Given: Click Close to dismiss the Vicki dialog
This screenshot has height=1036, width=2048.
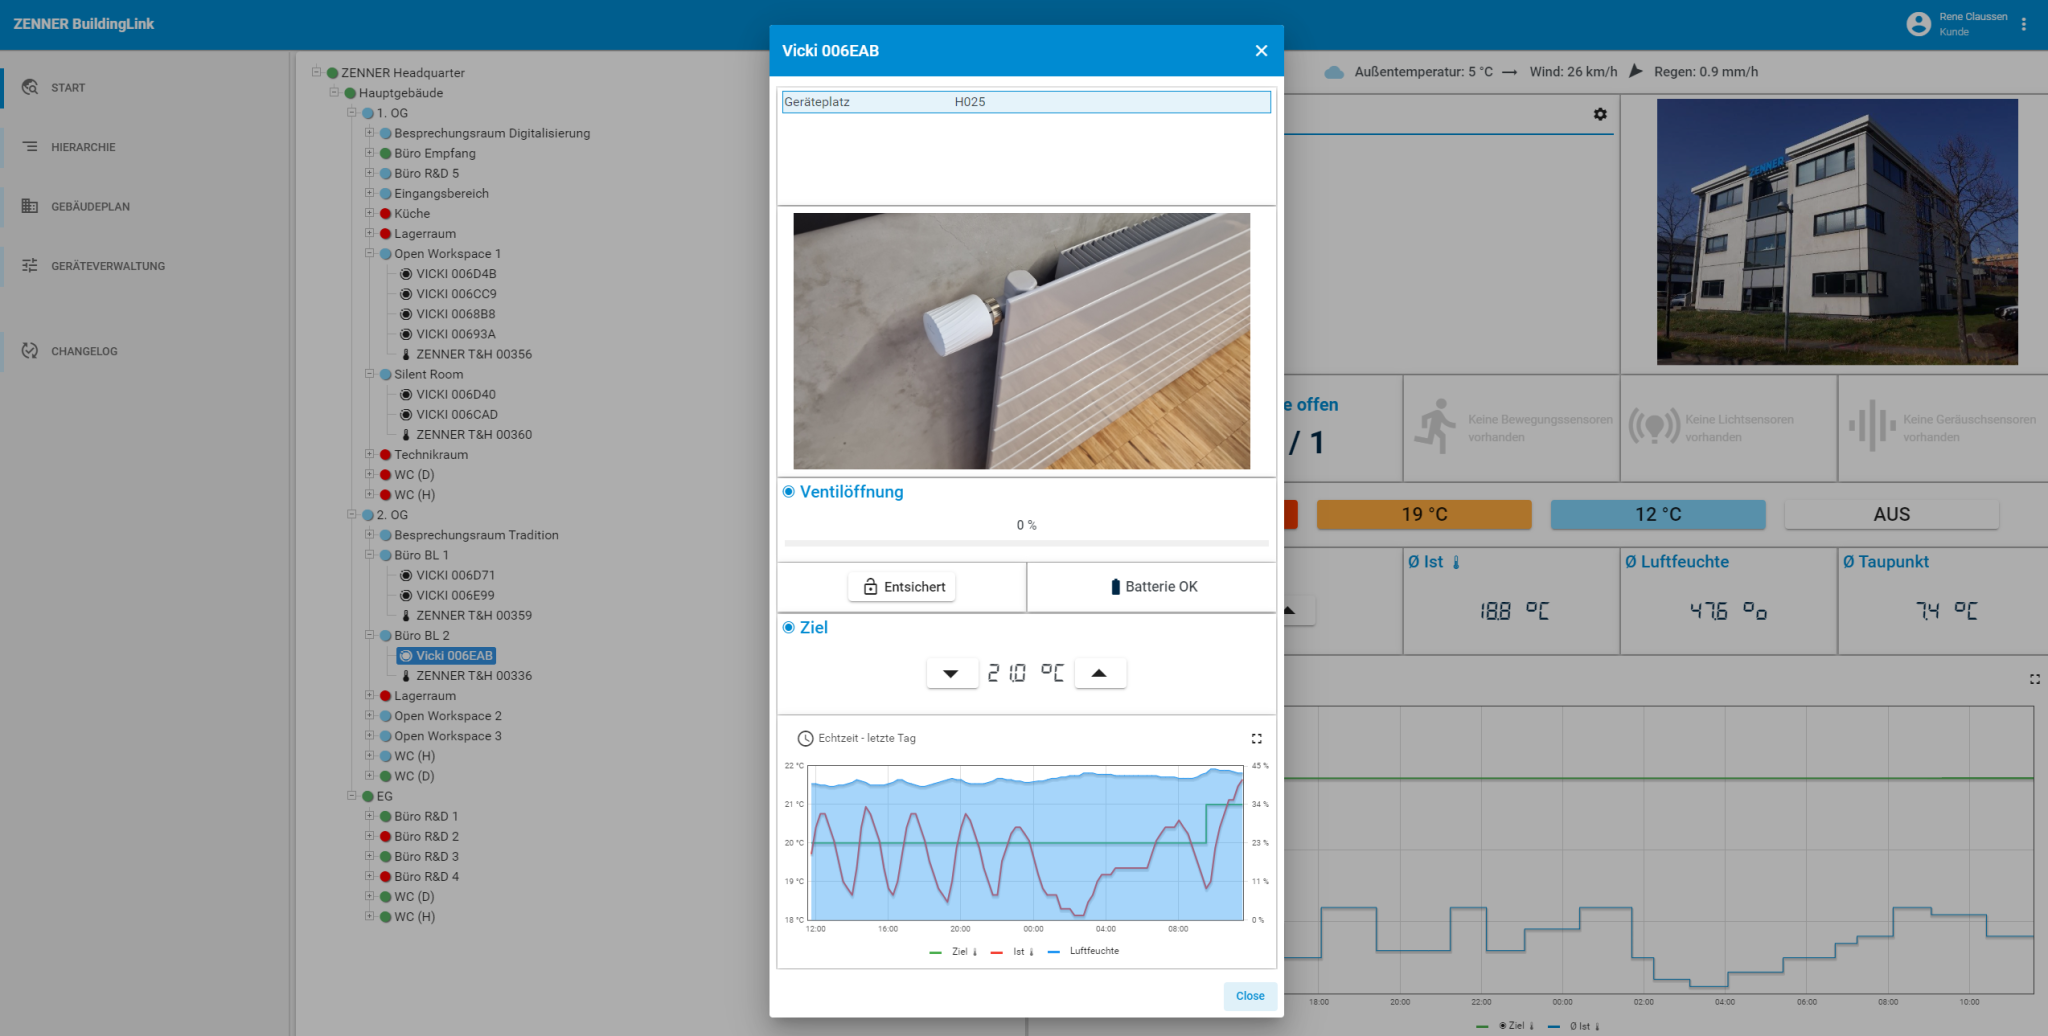Looking at the screenshot, I should [x=1249, y=996].
